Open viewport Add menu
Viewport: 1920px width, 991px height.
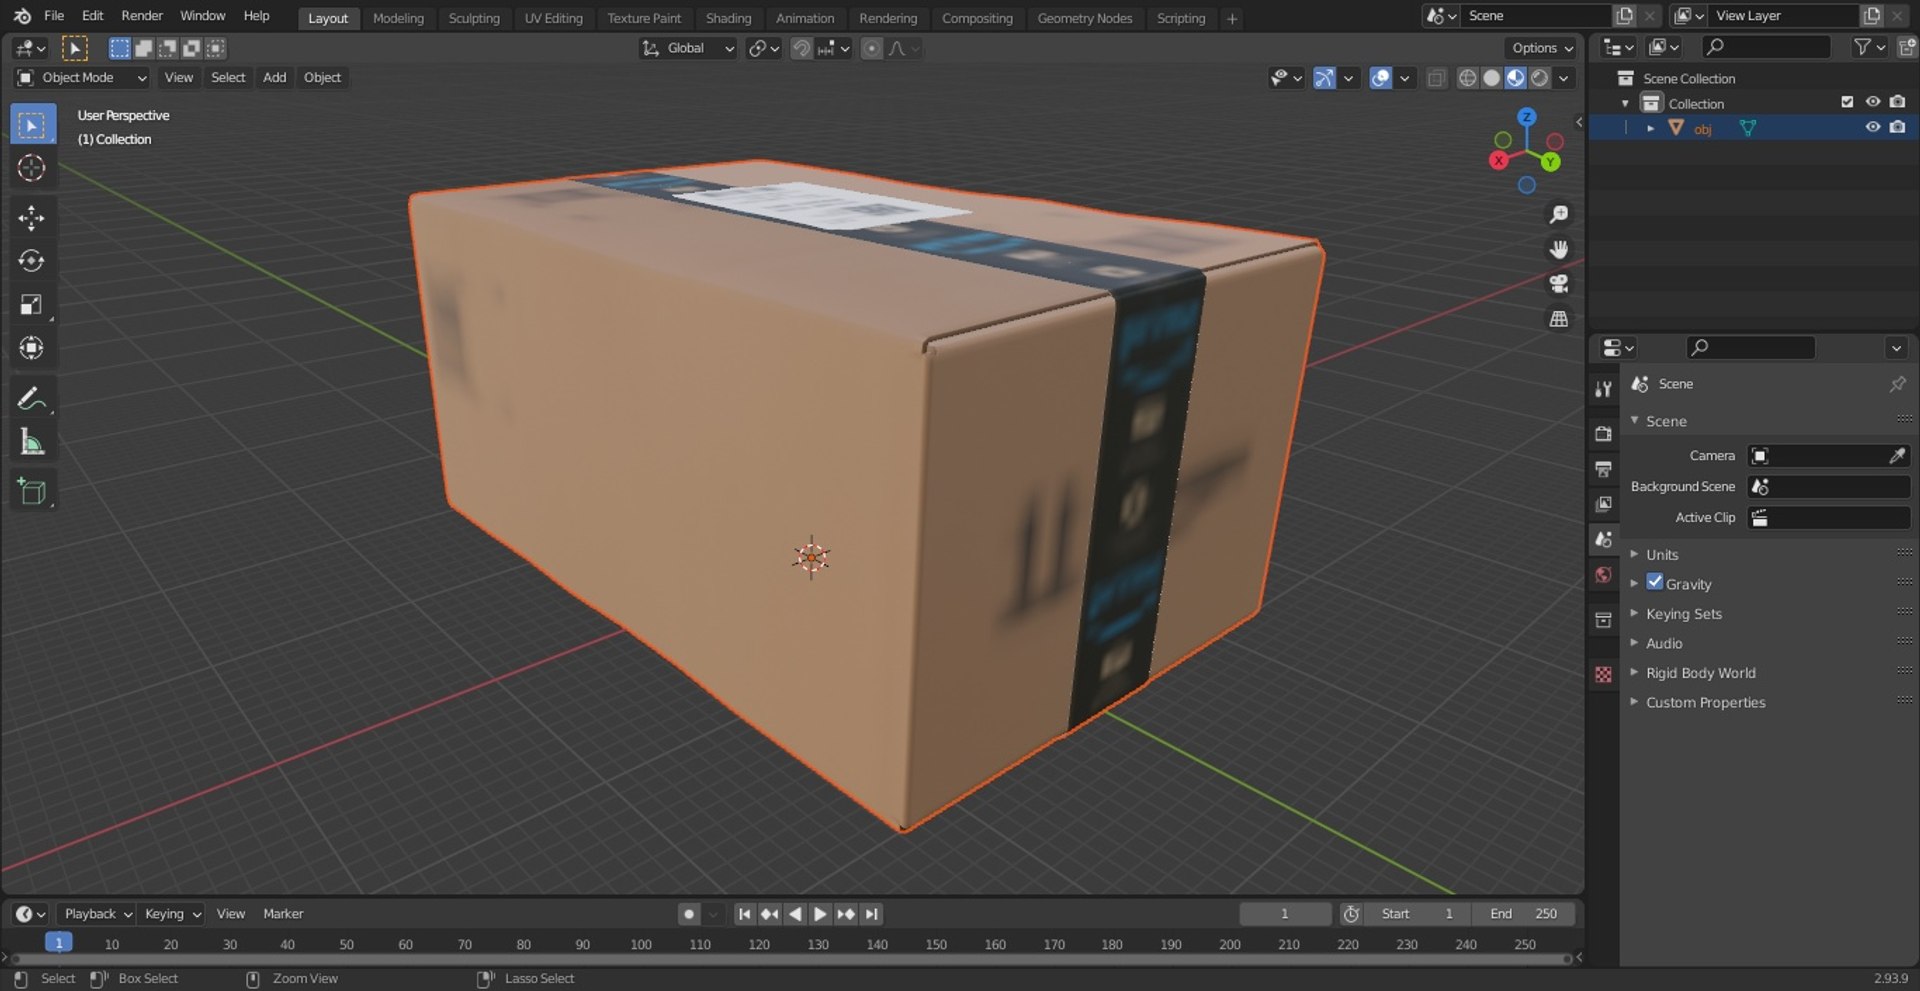coord(274,78)
